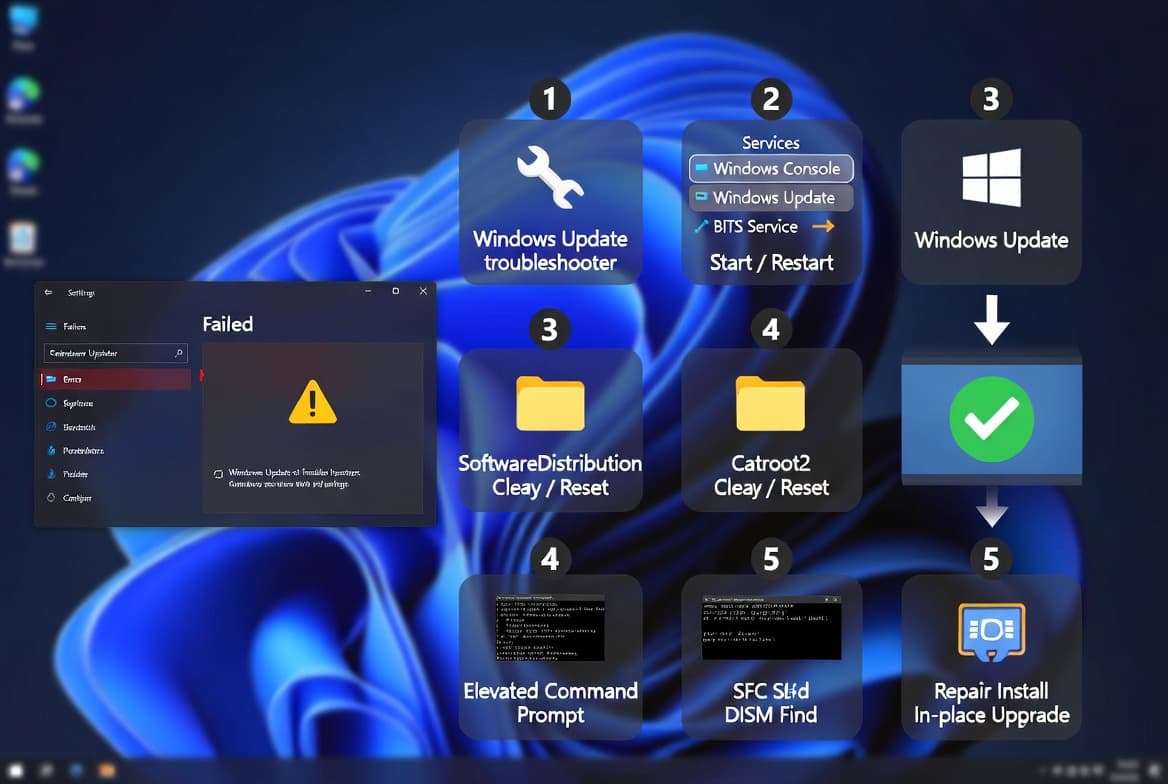Viewport: 1168px width, 784px height.
Task: Click the grey search icon on the taskbar
Action: (x=46, y=771)
